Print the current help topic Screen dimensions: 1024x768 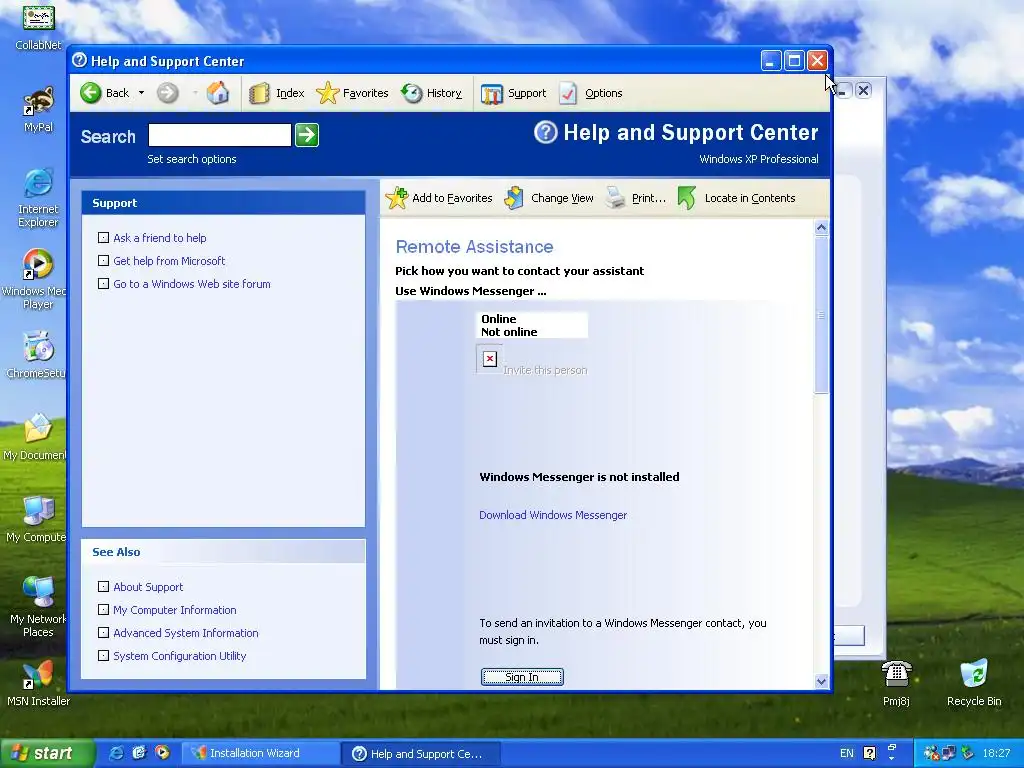pyautogui.click(x=635, y=198)
